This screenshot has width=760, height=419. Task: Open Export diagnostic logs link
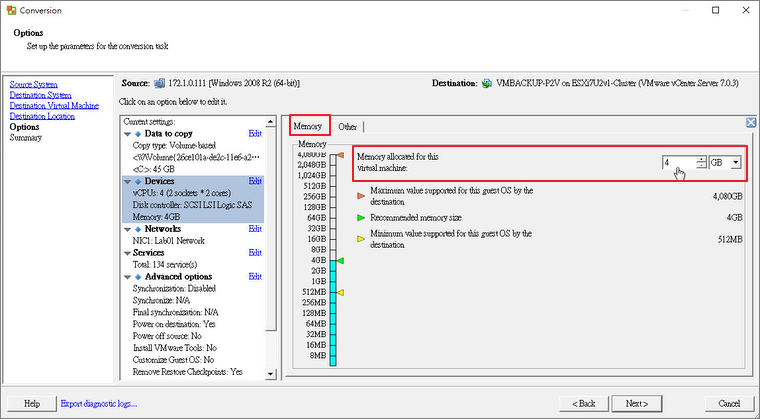tap(99, 403)
